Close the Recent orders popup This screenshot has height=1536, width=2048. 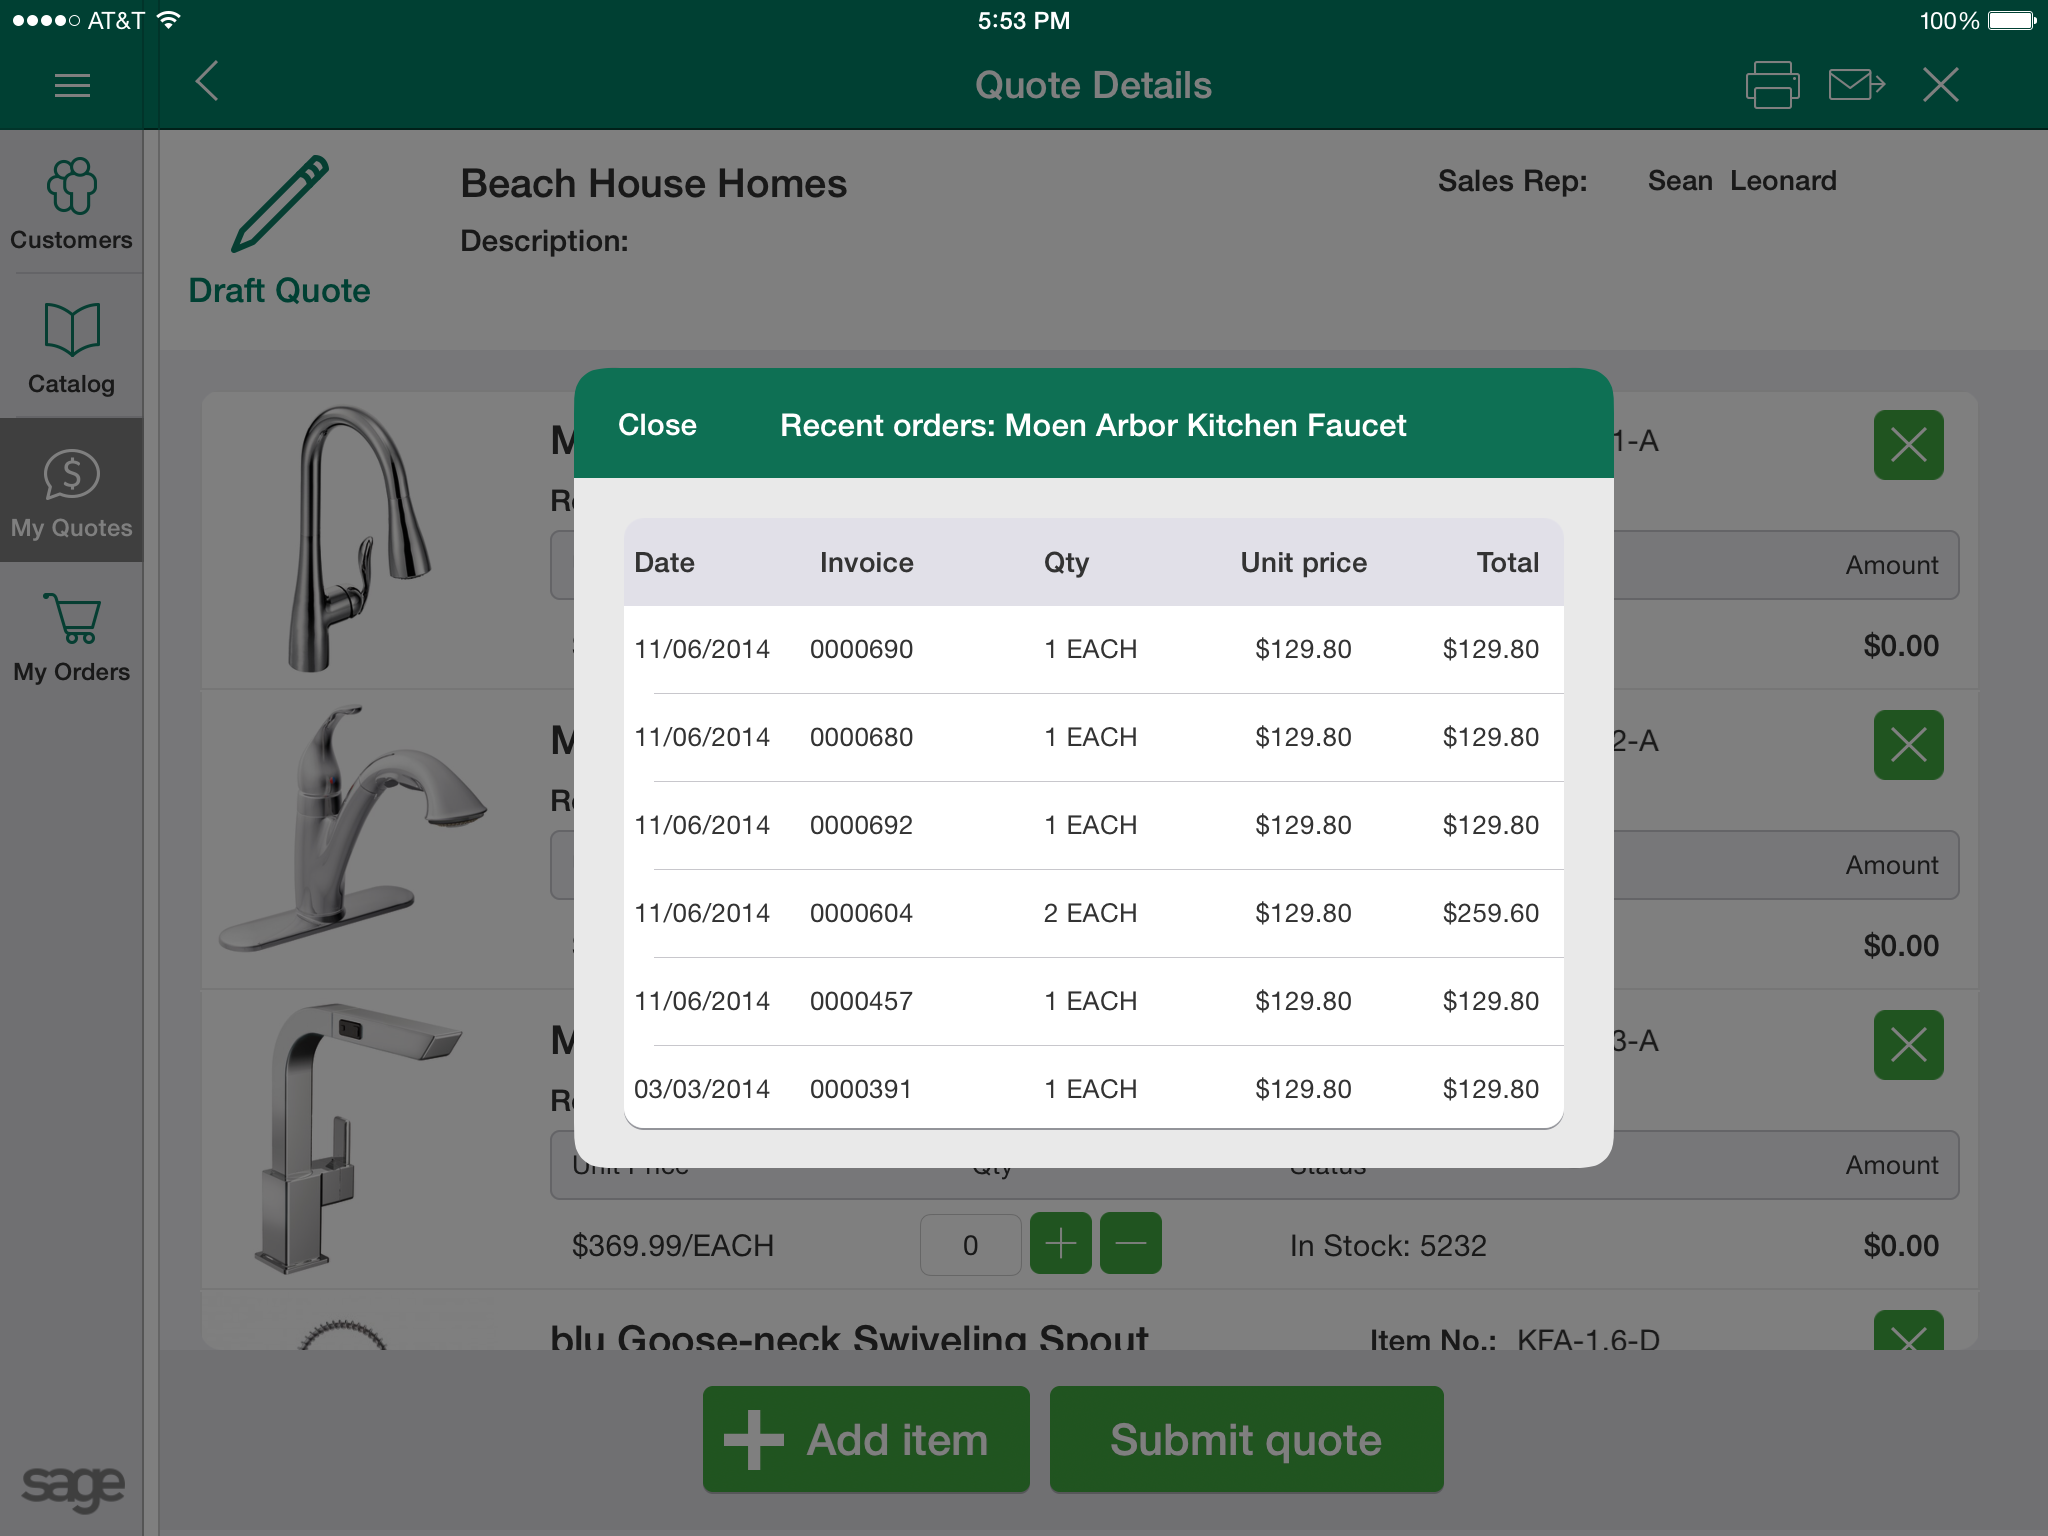tap(658, 424)
